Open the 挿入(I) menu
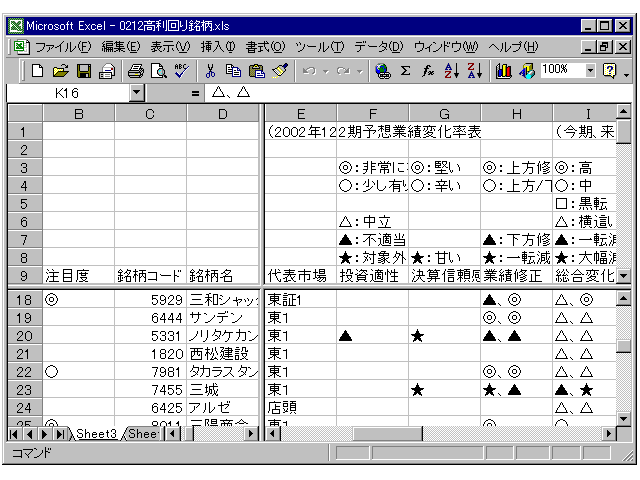 (x=218, y=47)
